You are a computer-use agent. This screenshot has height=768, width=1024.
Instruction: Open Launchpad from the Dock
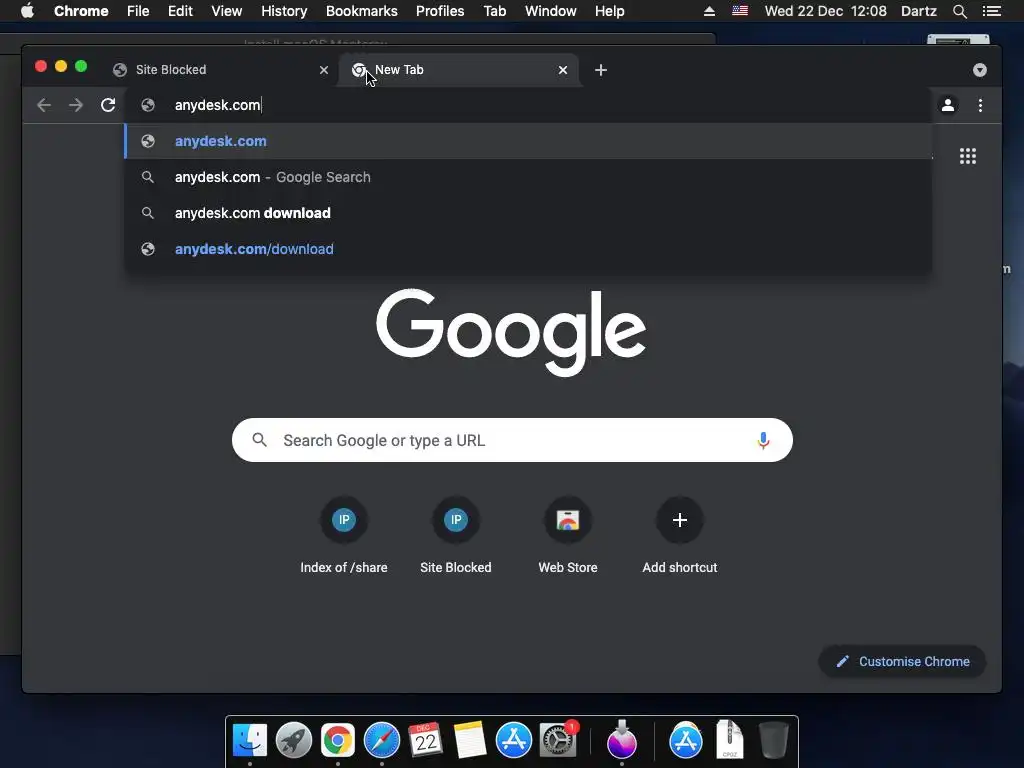click(x=294, y=740)
